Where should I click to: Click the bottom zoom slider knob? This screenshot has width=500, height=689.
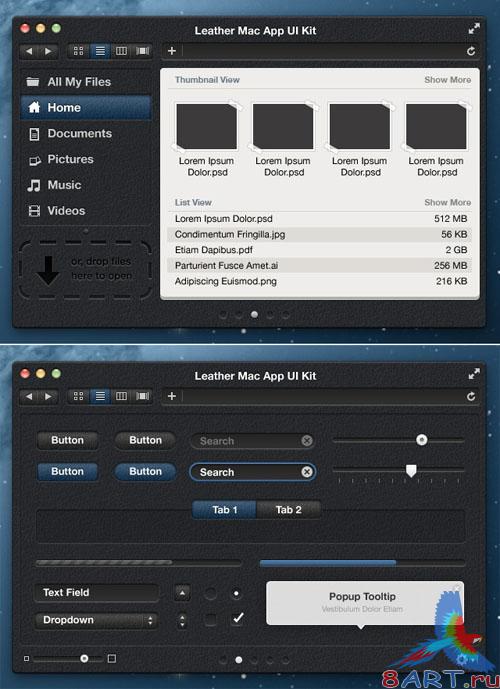point(84,658)
